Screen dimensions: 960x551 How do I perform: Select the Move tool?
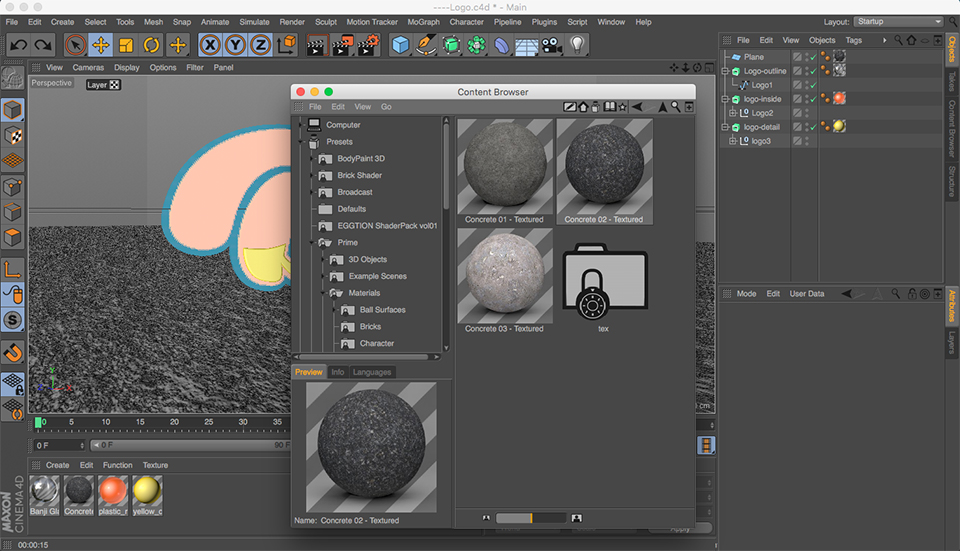click(x=100, y=45)
